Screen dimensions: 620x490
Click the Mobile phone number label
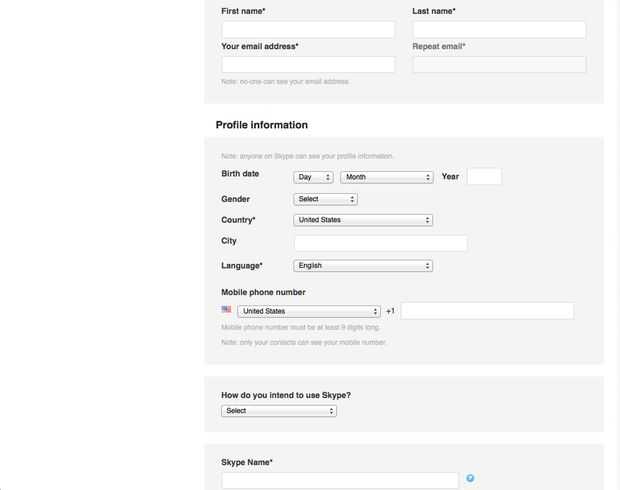(263, 292)
